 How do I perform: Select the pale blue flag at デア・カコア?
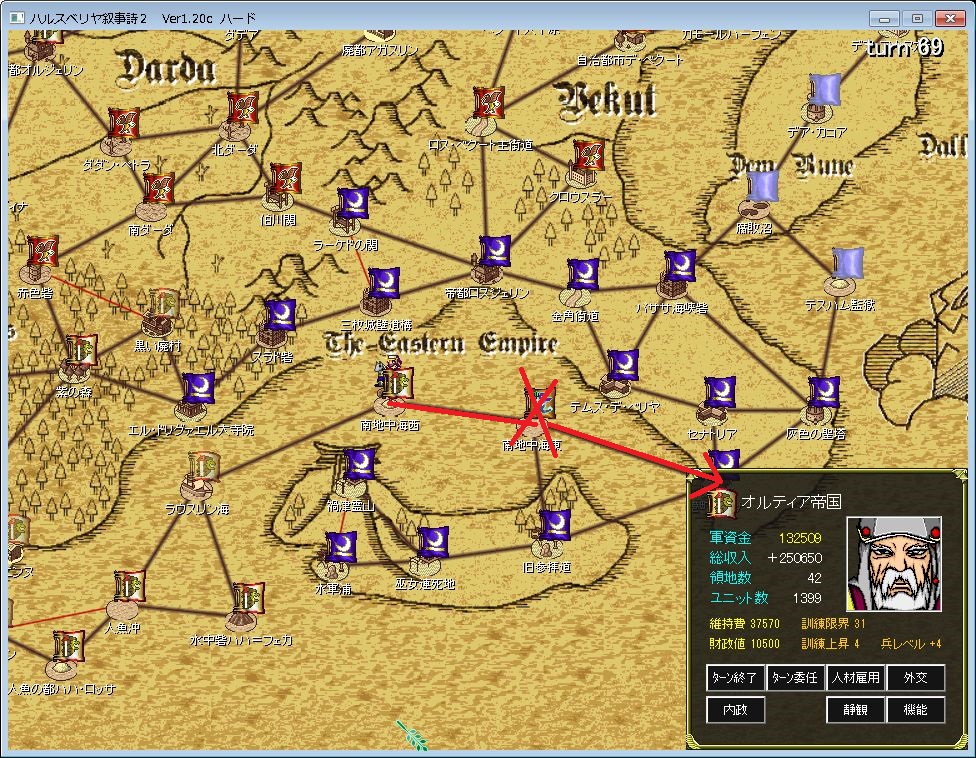click(825, 90)
